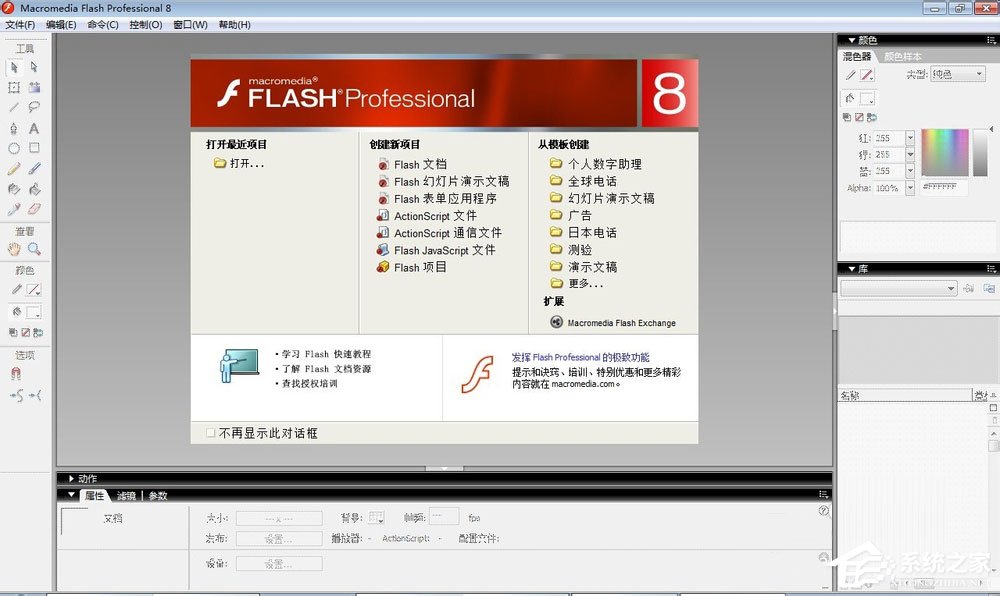Click the #FFFFFF hex color field
The width and height of the screenshot is (1000, 596).
point(942,187)
